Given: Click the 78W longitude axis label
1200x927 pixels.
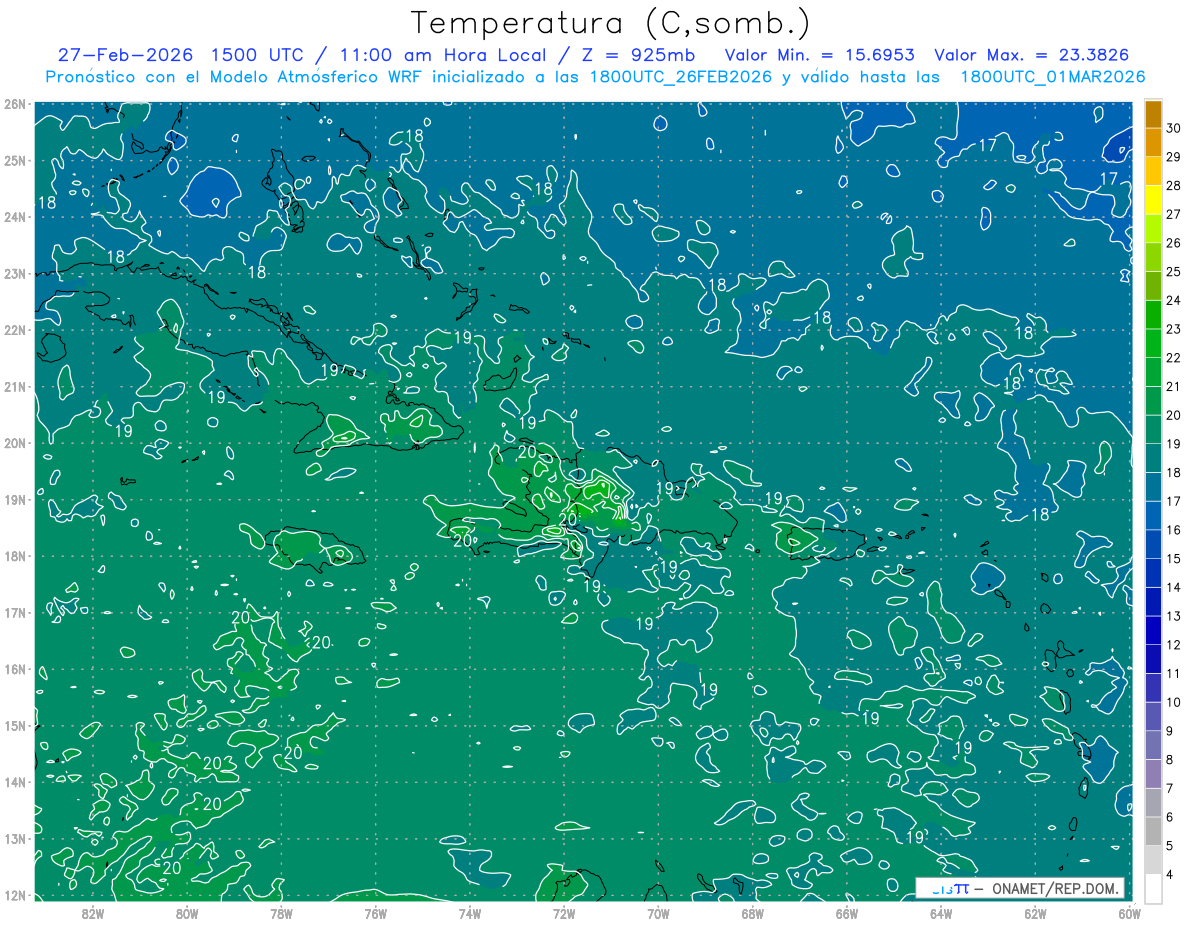Looking at the screenshot, I should 281,913.
